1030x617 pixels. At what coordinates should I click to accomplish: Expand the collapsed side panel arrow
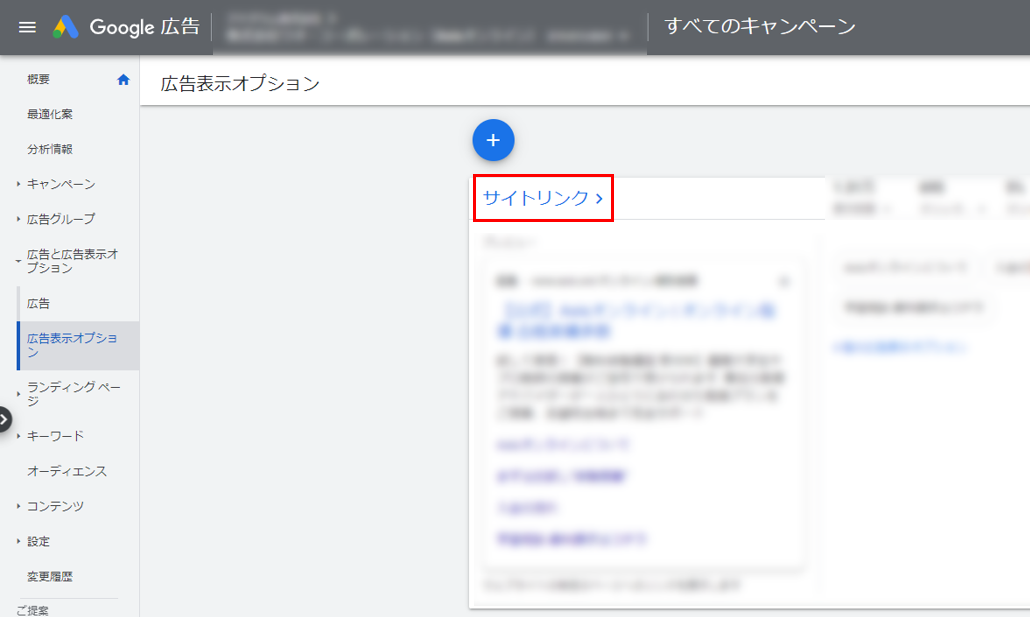[x=4, y=419]
